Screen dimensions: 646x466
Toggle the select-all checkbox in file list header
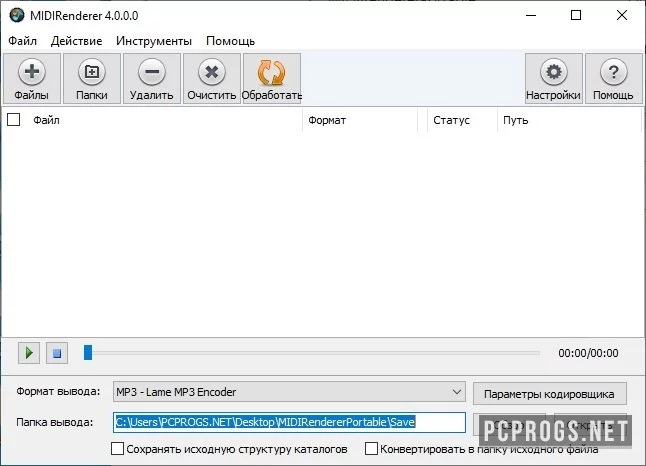(x=14, y=120)
